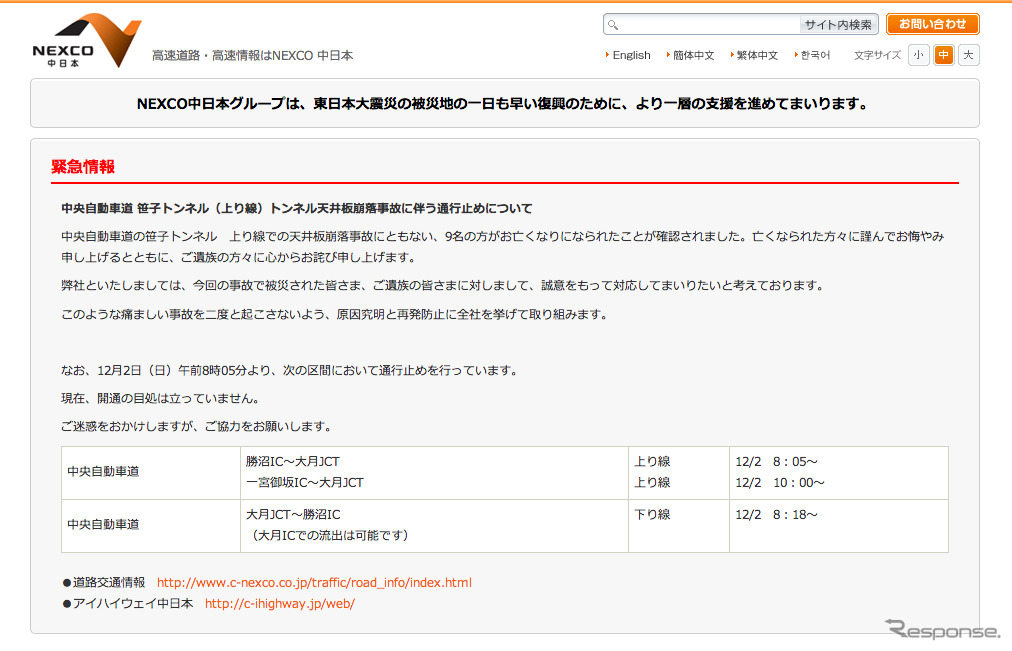Image resolution: width=1012 pixels, height=651 pixels.
Task: Switch language to English
Action: point(631,56)
